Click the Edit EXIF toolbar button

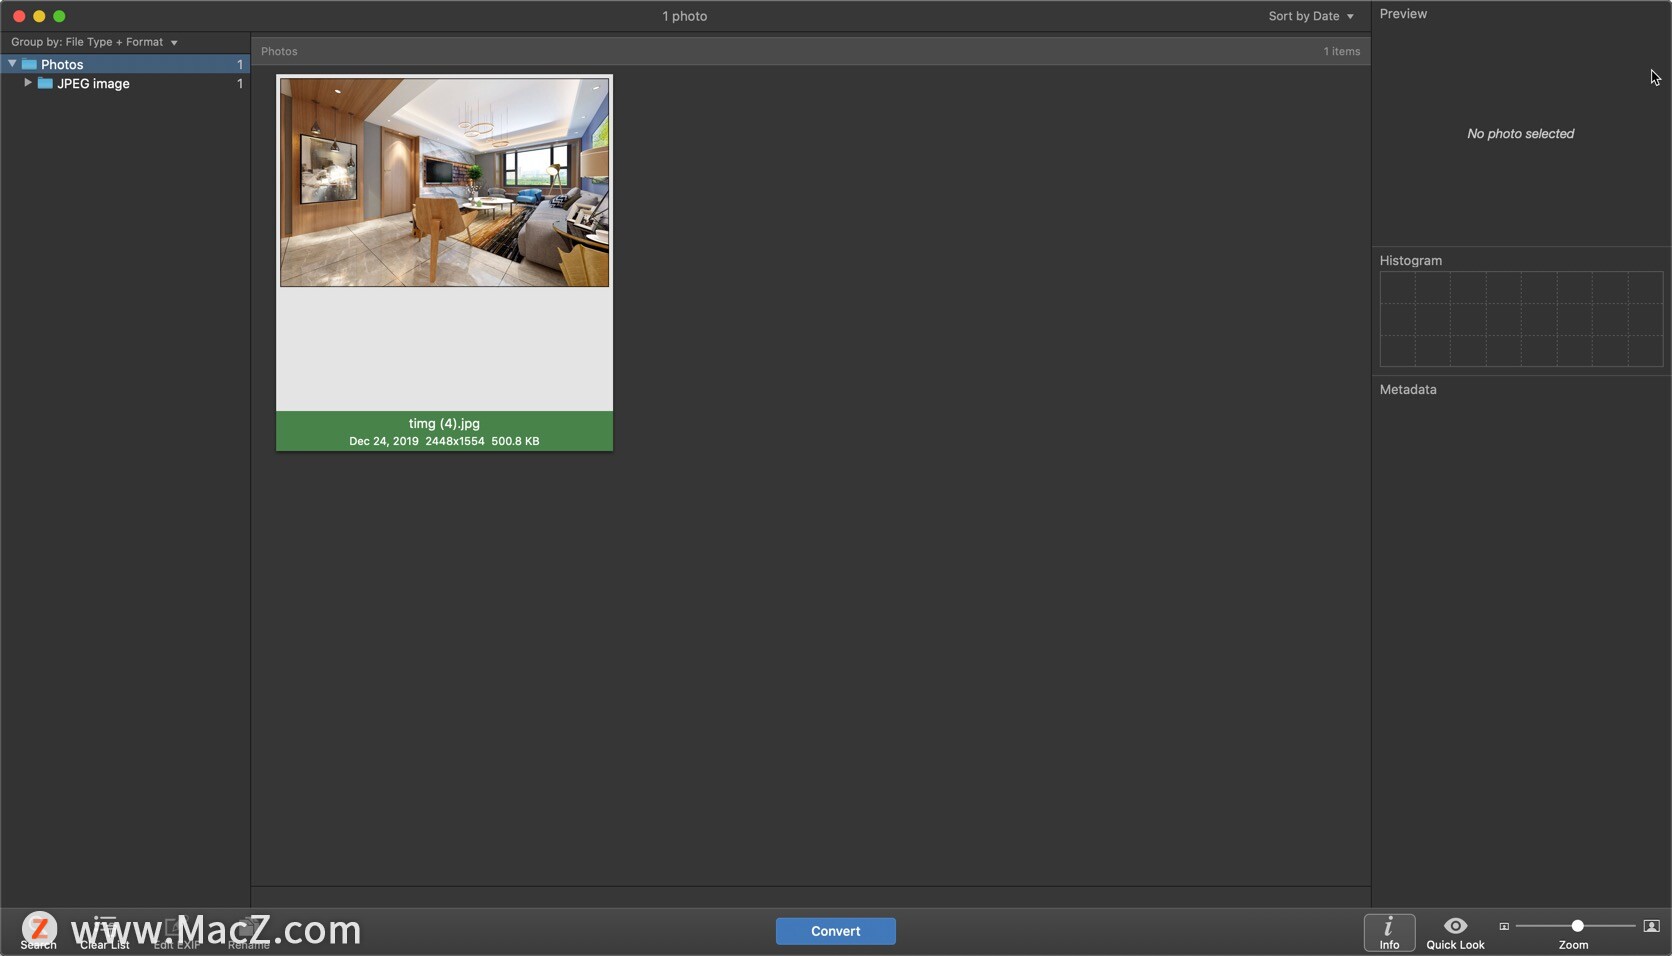[x=177, y=932]
